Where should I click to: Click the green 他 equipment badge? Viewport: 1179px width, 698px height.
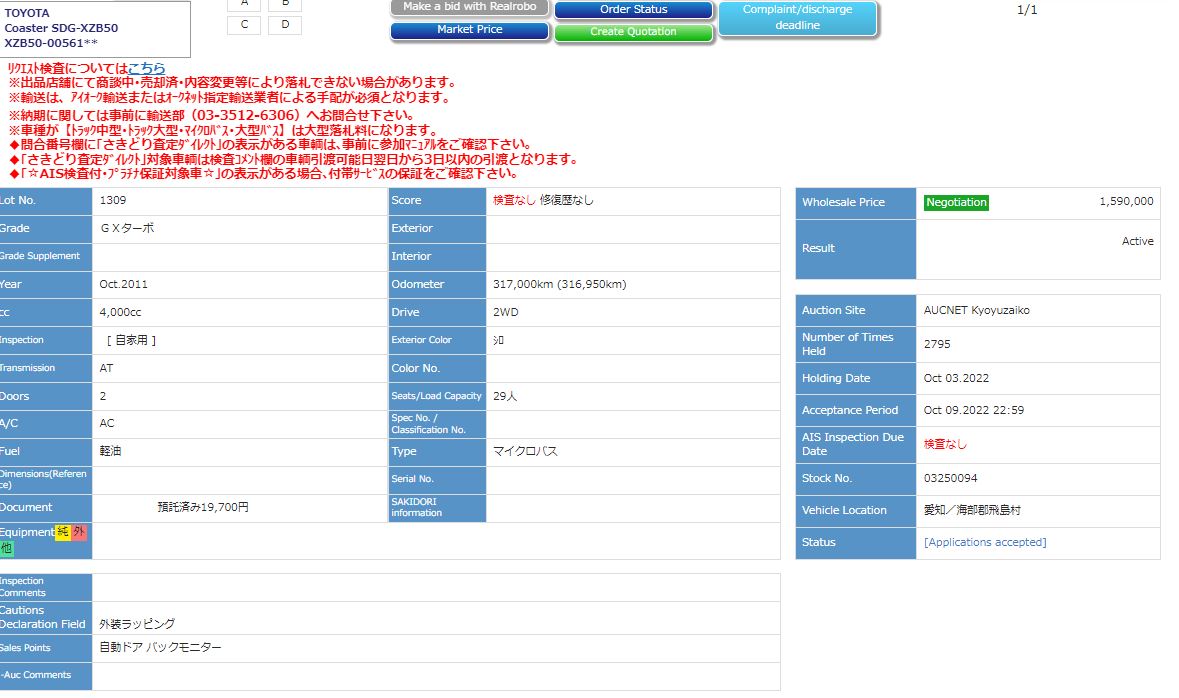click(x=7, y=548)
